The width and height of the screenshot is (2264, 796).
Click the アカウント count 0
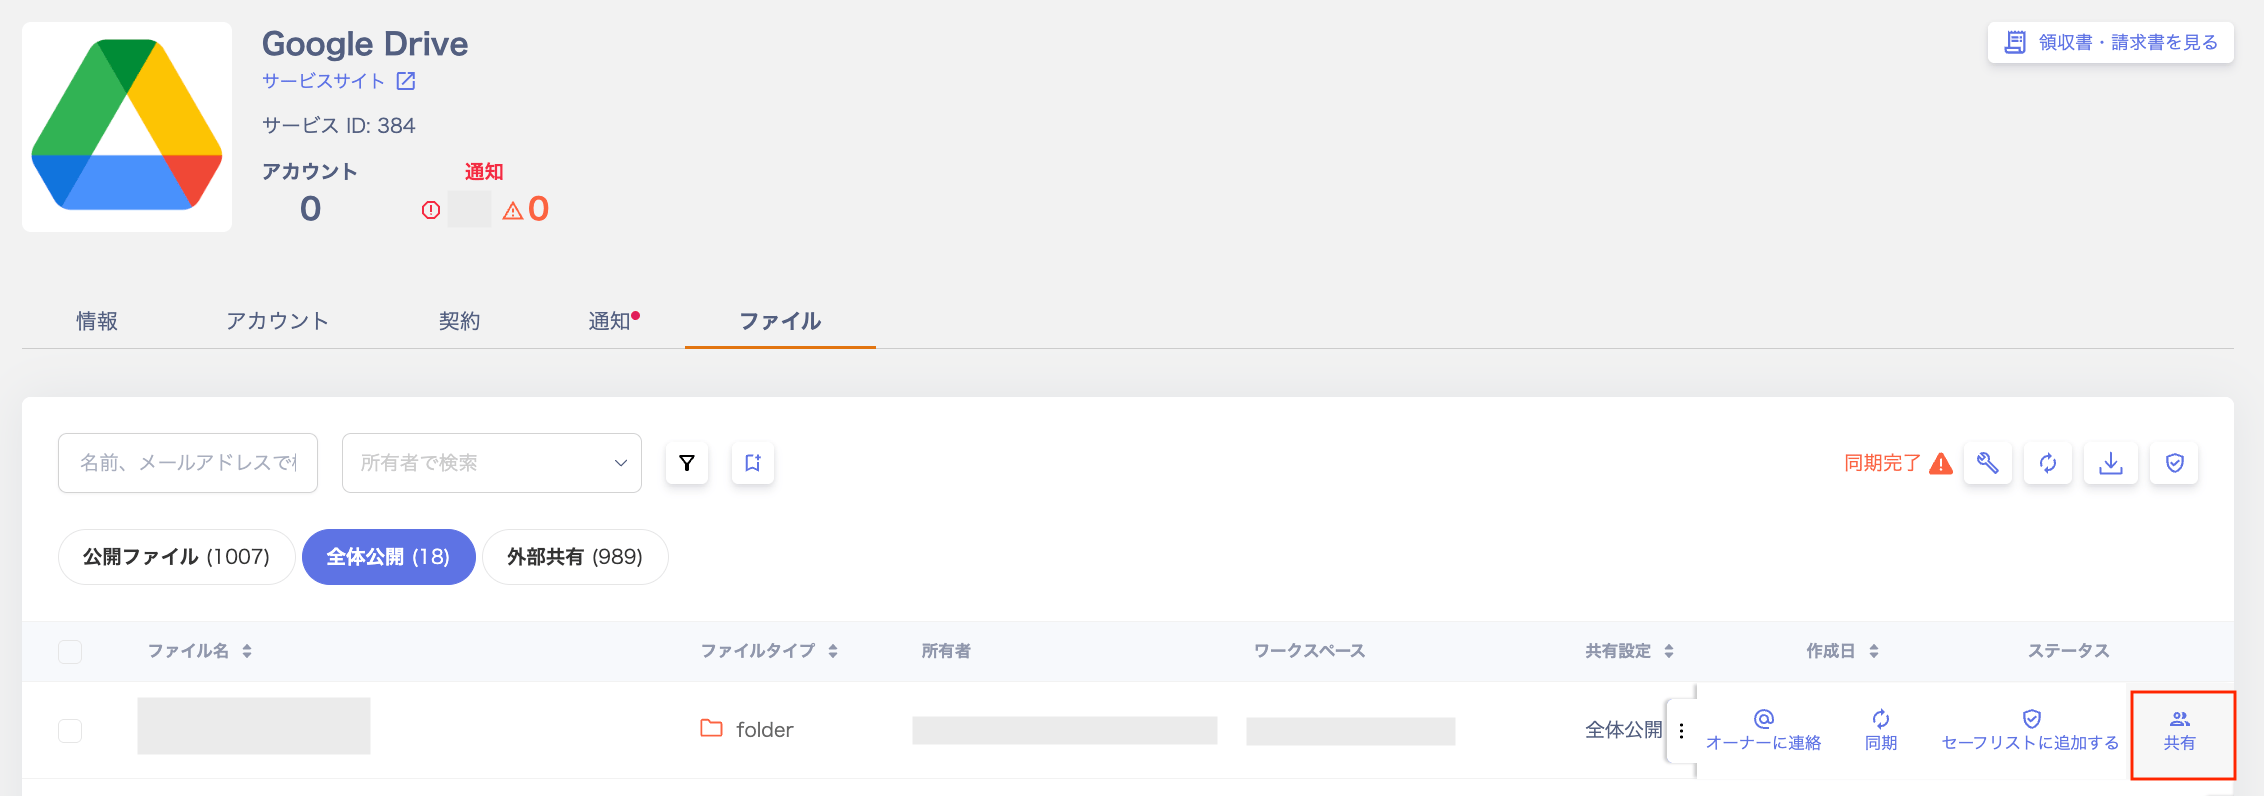311,209
